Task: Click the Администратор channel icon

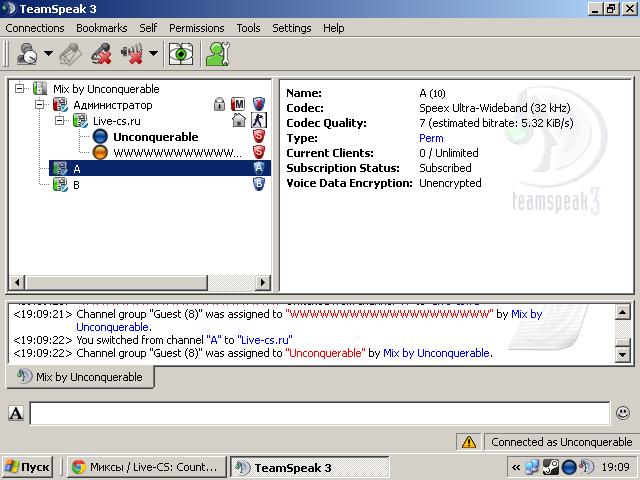Action: click(60, 105)
